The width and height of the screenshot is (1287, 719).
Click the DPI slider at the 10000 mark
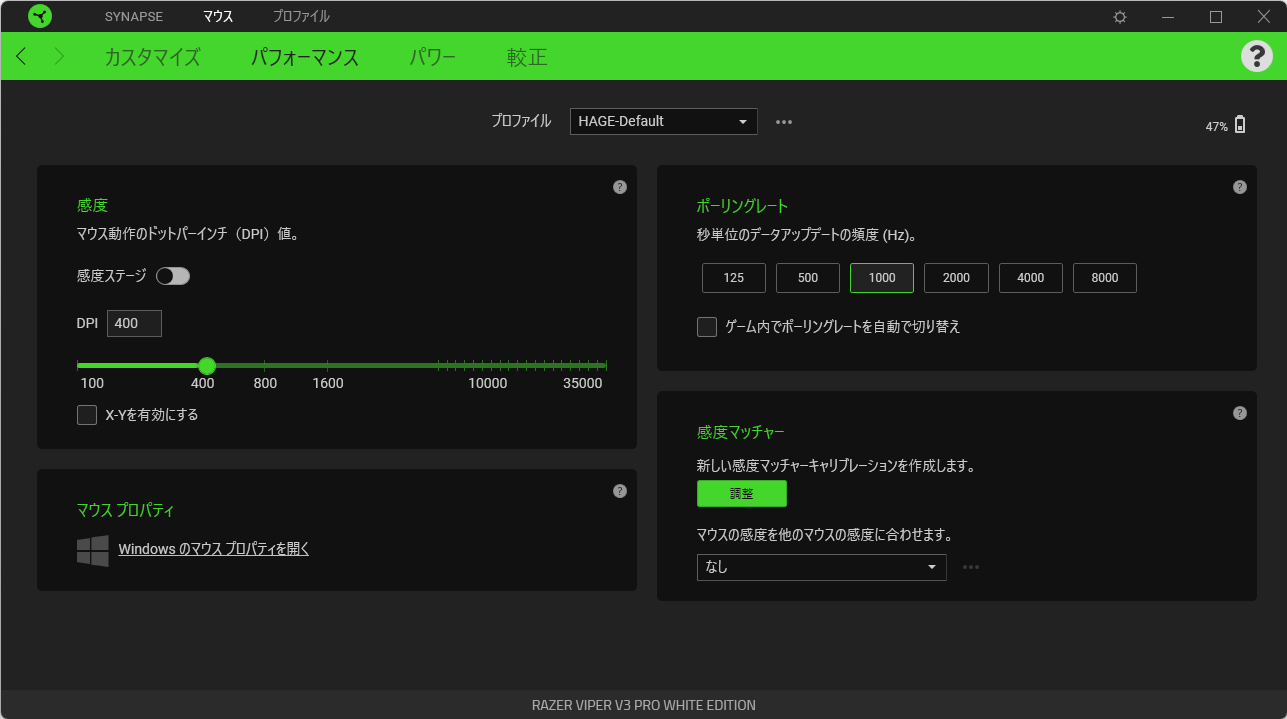[x=488, y=366]
